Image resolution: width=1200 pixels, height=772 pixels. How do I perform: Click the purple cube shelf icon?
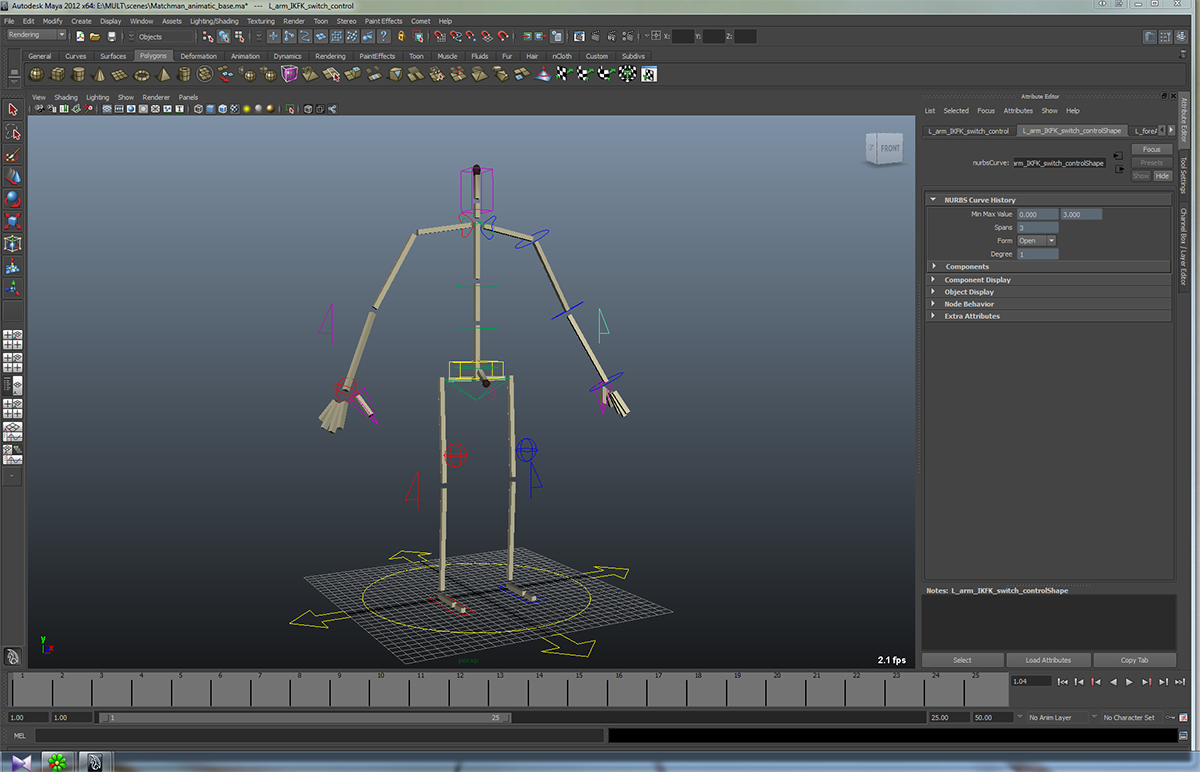click(x=289, y=74)
